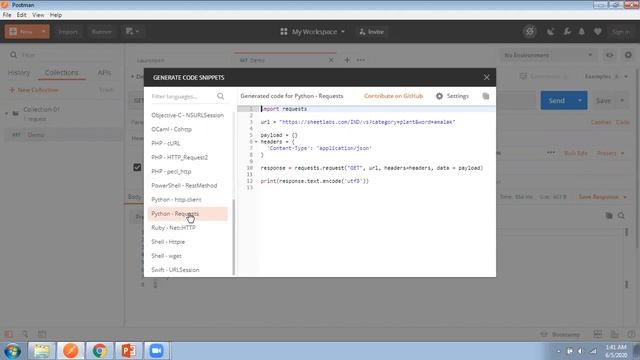Click the Runner button
The image size is (640, 360).
(102, 31)
